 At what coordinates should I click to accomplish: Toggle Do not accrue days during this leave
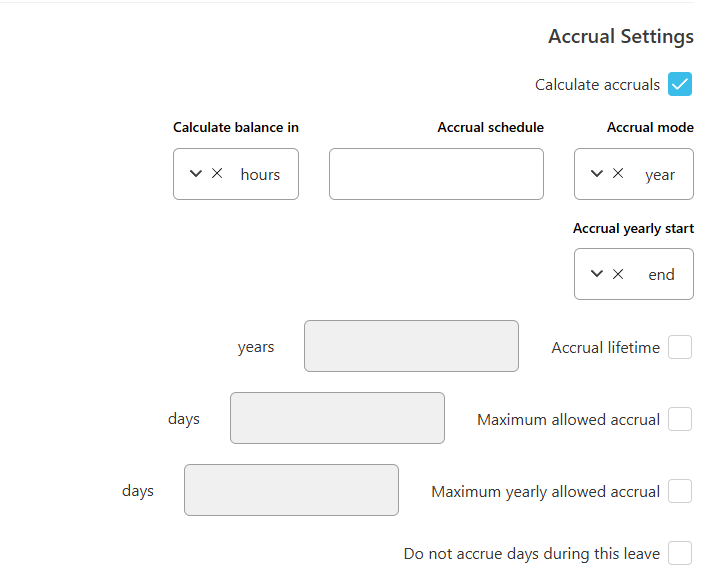click(680, 553)
